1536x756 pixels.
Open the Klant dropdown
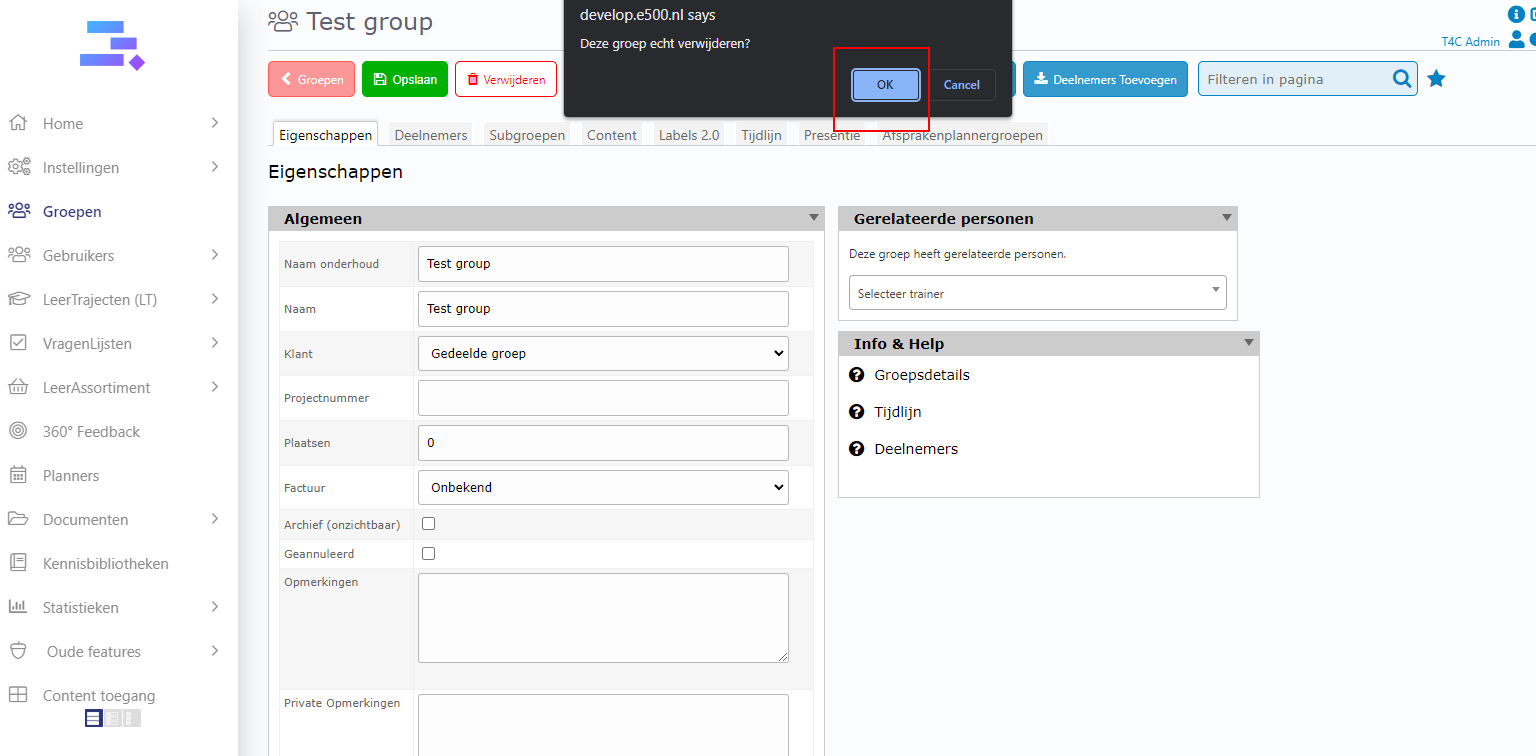click(x=602, y=353)
